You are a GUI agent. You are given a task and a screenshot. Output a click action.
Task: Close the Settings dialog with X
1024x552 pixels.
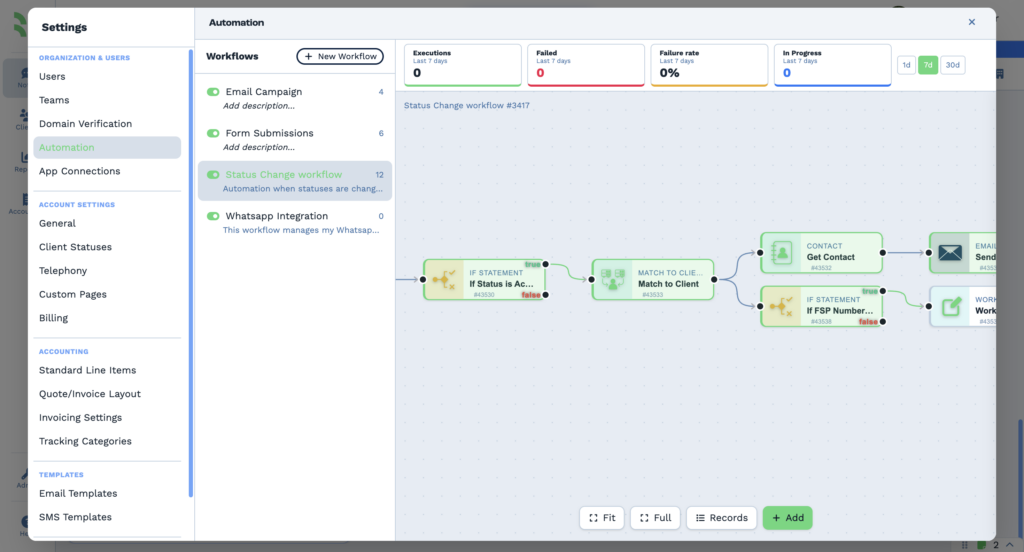[x=972, y=22]
